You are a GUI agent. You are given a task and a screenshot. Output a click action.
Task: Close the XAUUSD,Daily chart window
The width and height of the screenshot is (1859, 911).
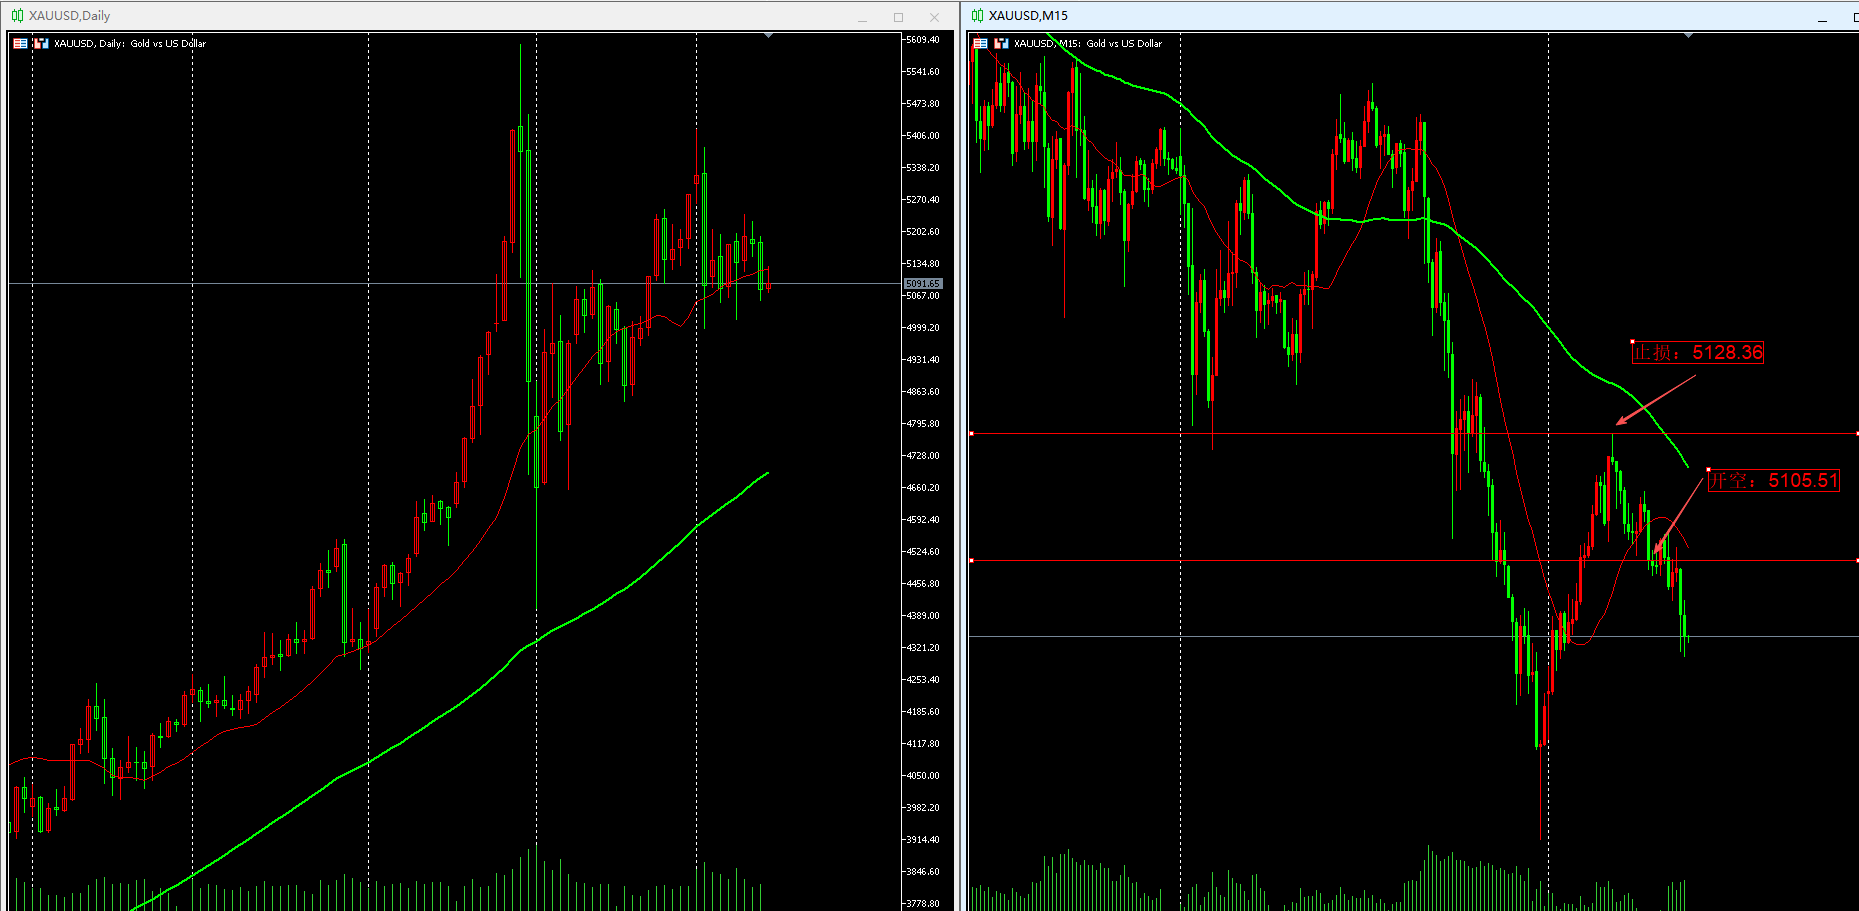934,17
